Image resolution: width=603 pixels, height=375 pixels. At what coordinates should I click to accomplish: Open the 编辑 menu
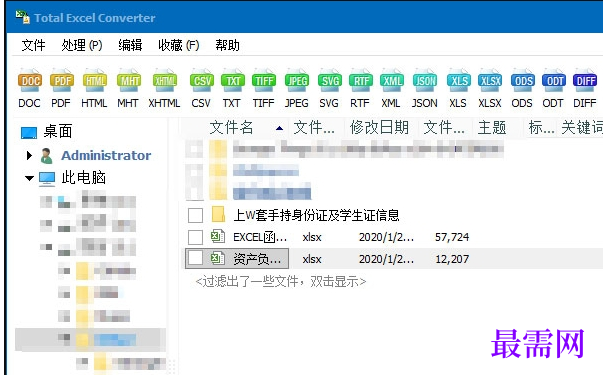point(130,45)
